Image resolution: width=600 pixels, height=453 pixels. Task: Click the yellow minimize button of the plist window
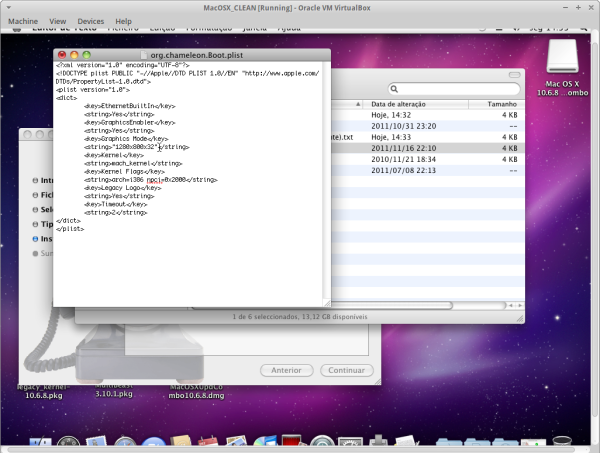click(74, 55)
